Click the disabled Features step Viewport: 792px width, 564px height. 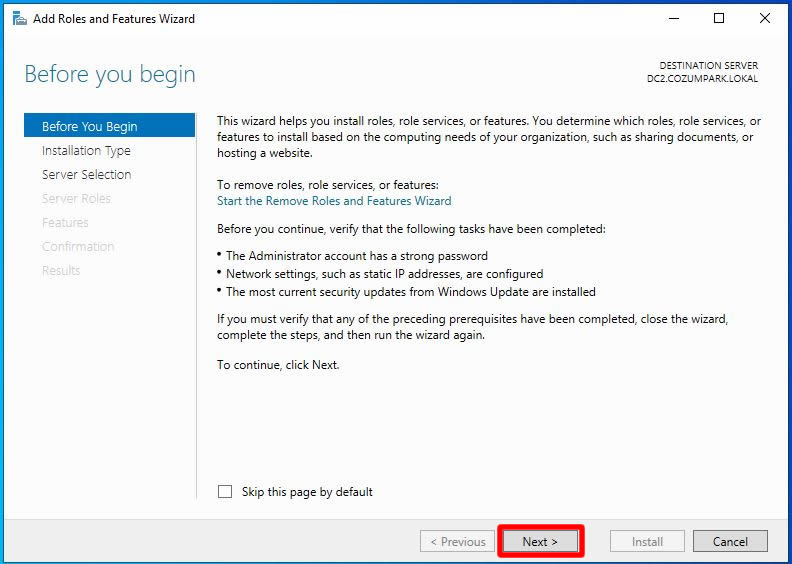[x=65, y=222]
